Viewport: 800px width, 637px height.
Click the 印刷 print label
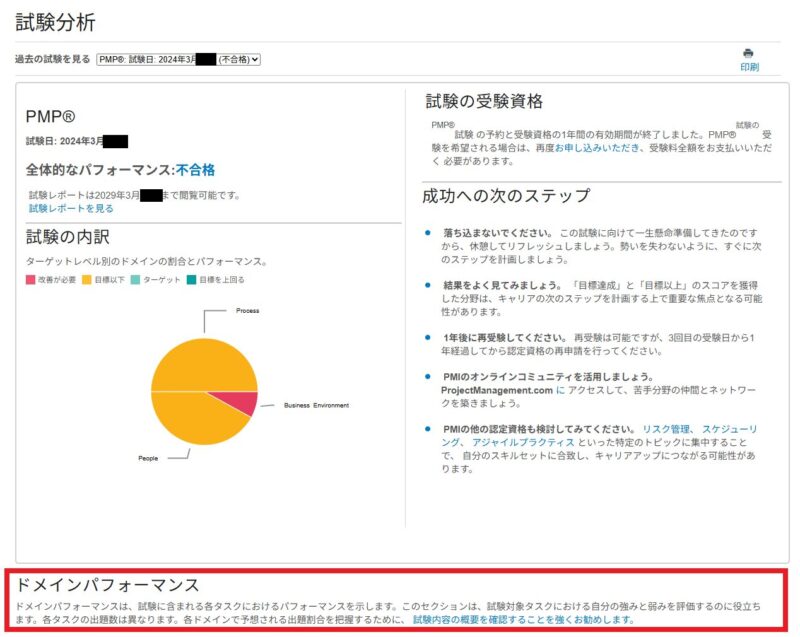(749, 67)
